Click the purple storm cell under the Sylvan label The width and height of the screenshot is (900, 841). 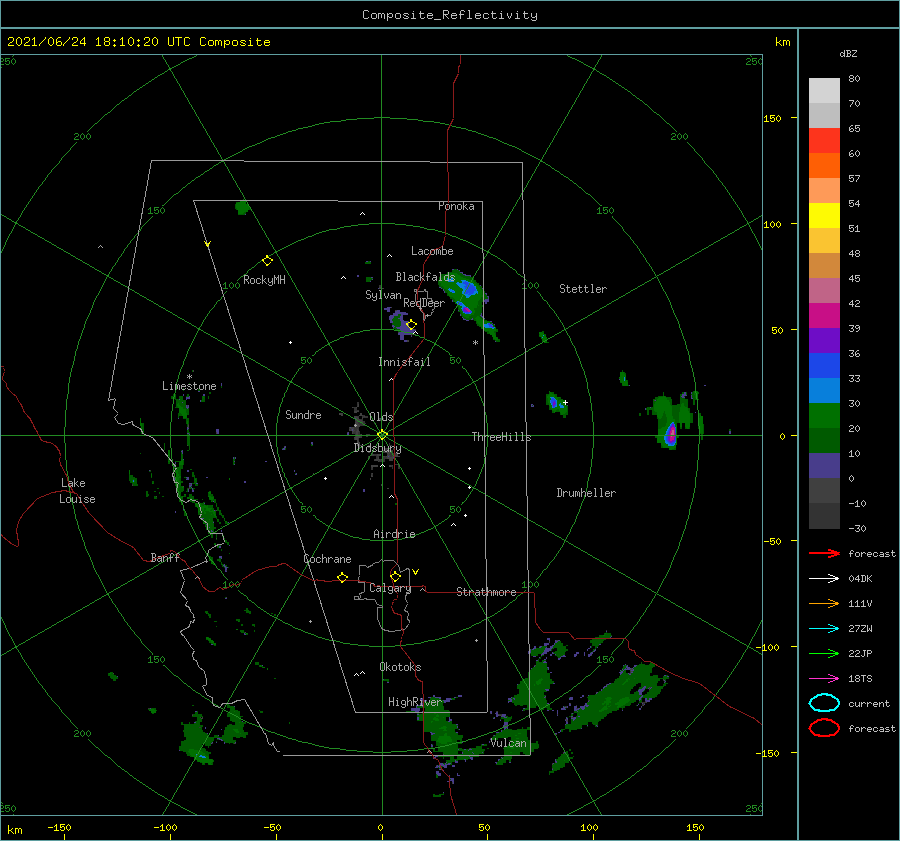(x=401, y=323)
